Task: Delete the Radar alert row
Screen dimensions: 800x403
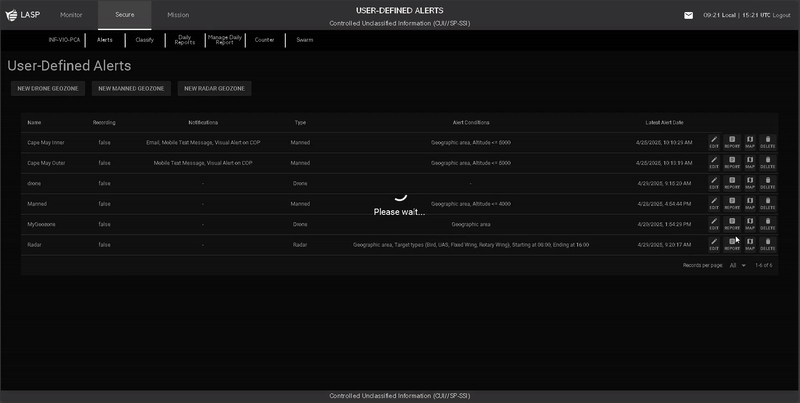Action: pyautogui.click(x=768, y=244)
